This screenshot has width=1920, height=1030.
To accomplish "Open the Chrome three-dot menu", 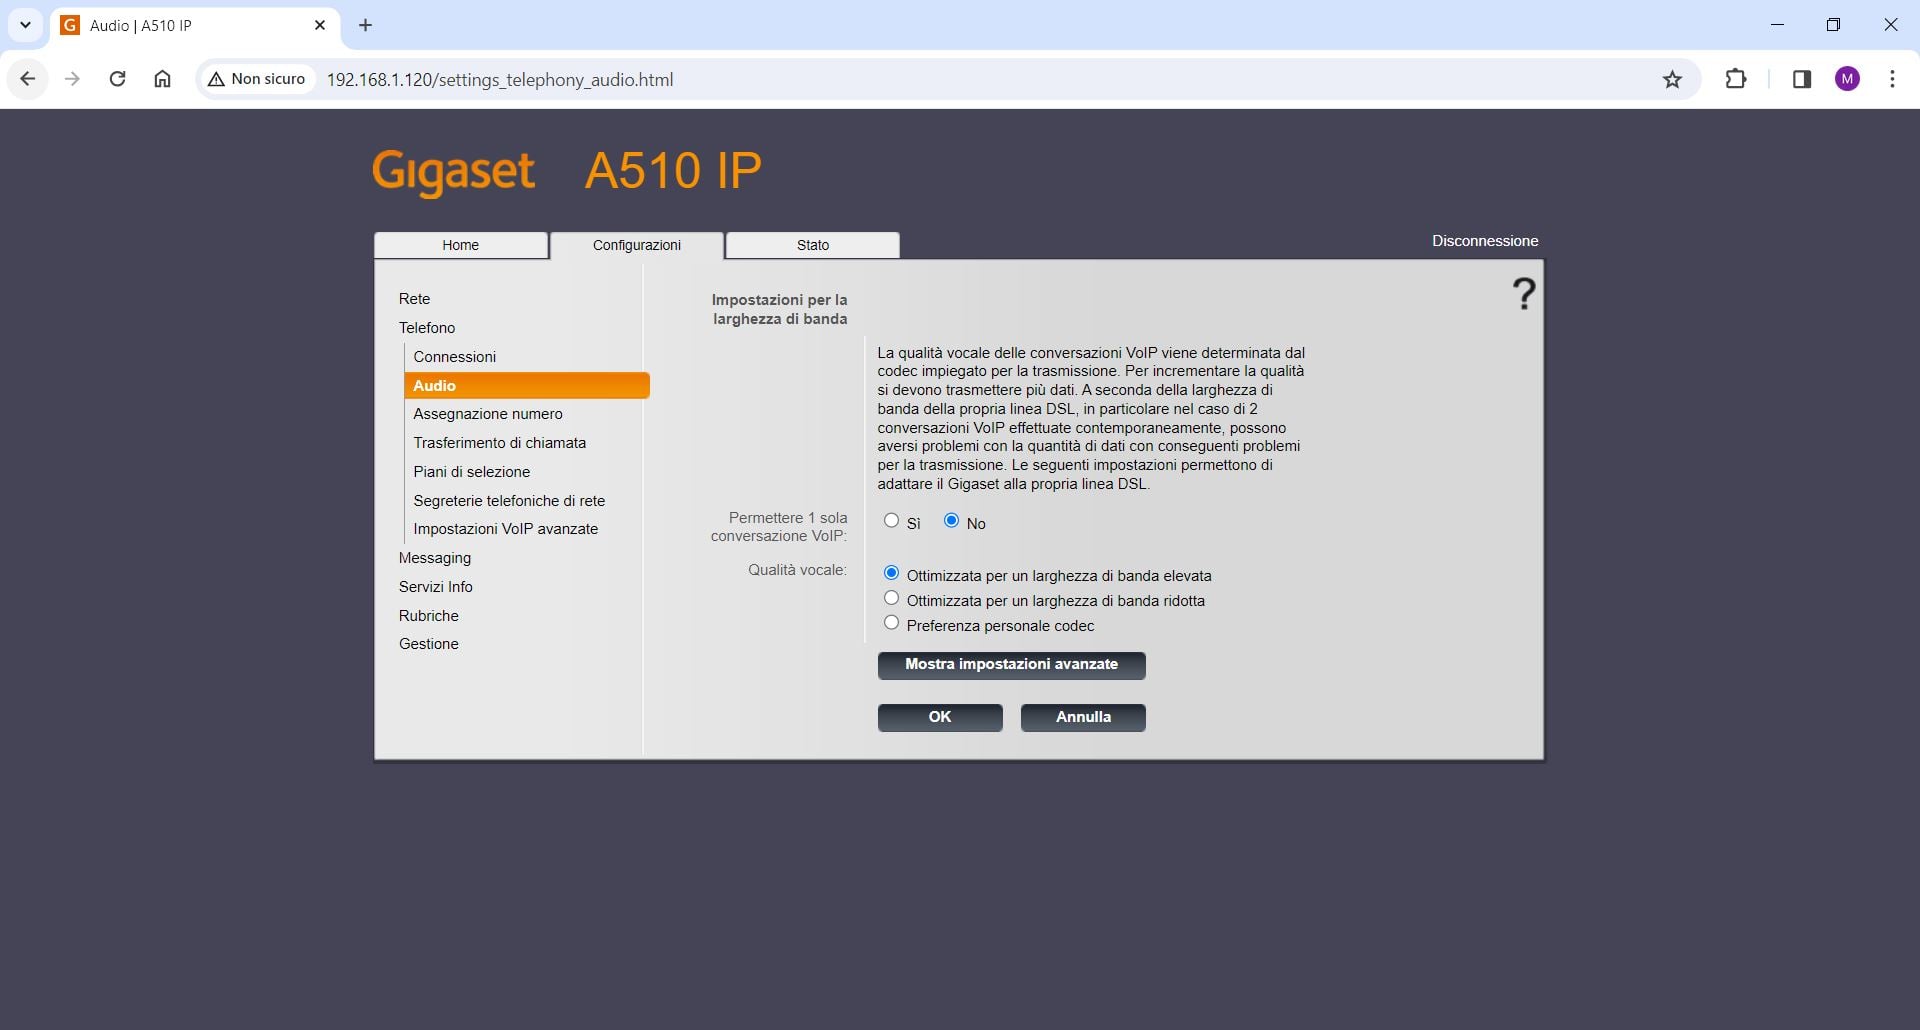I will (x=1892, y=79).
